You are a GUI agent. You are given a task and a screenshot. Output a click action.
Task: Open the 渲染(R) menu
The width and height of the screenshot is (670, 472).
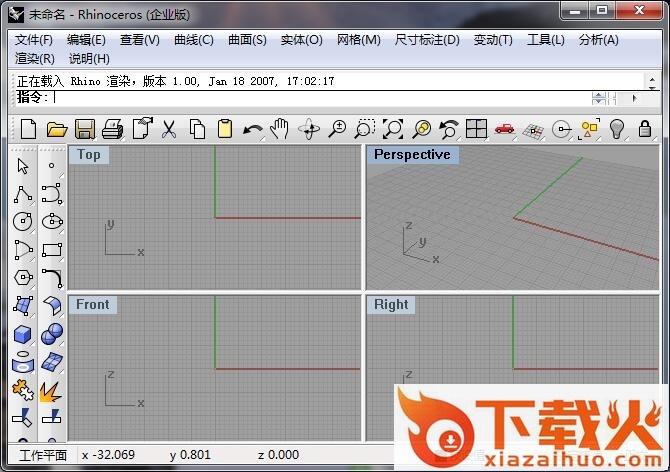(x=35, y=59)
